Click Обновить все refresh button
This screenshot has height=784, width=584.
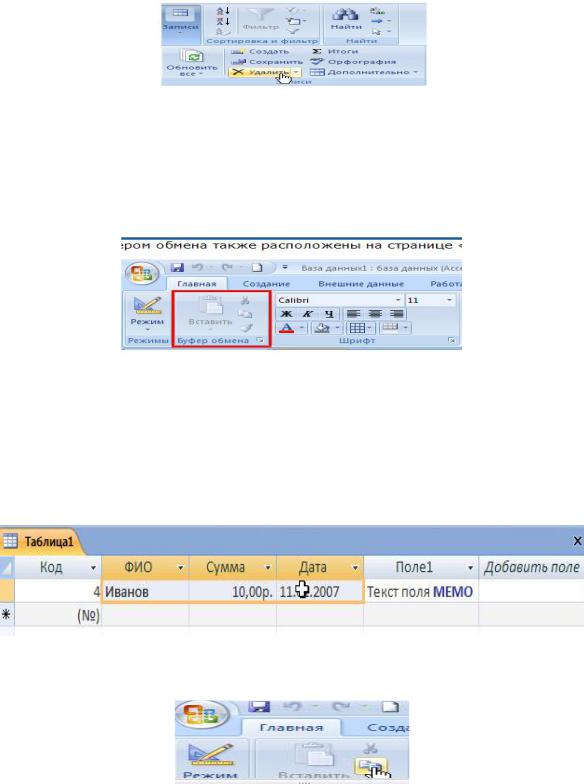(192, 64)
